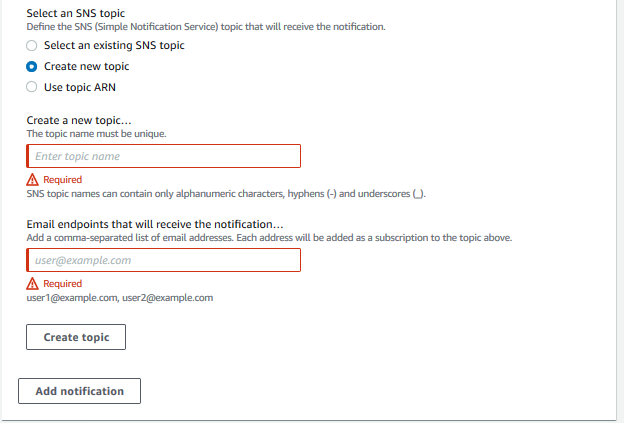Click 'Required' error text under email field
The image size is (624, 423).
[x=62, y=284]
